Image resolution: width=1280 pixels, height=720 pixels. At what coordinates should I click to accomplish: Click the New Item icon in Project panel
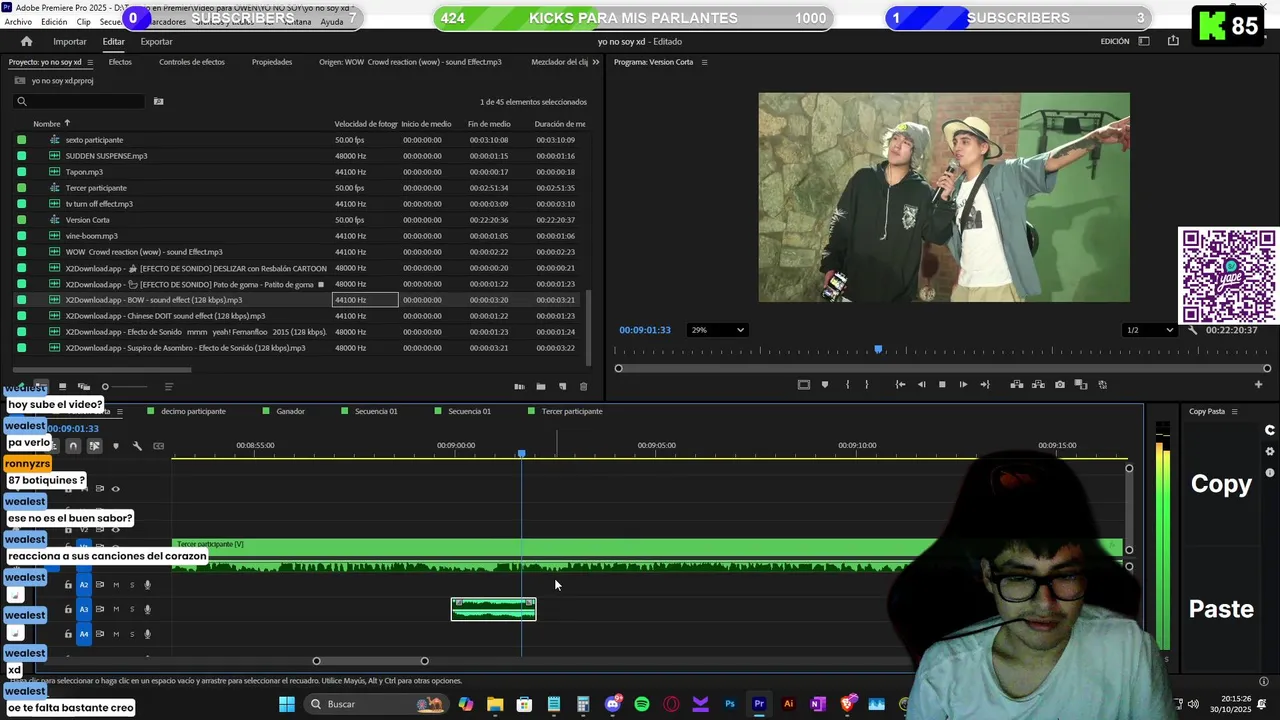pyautogui.click(x=562, y=387)
